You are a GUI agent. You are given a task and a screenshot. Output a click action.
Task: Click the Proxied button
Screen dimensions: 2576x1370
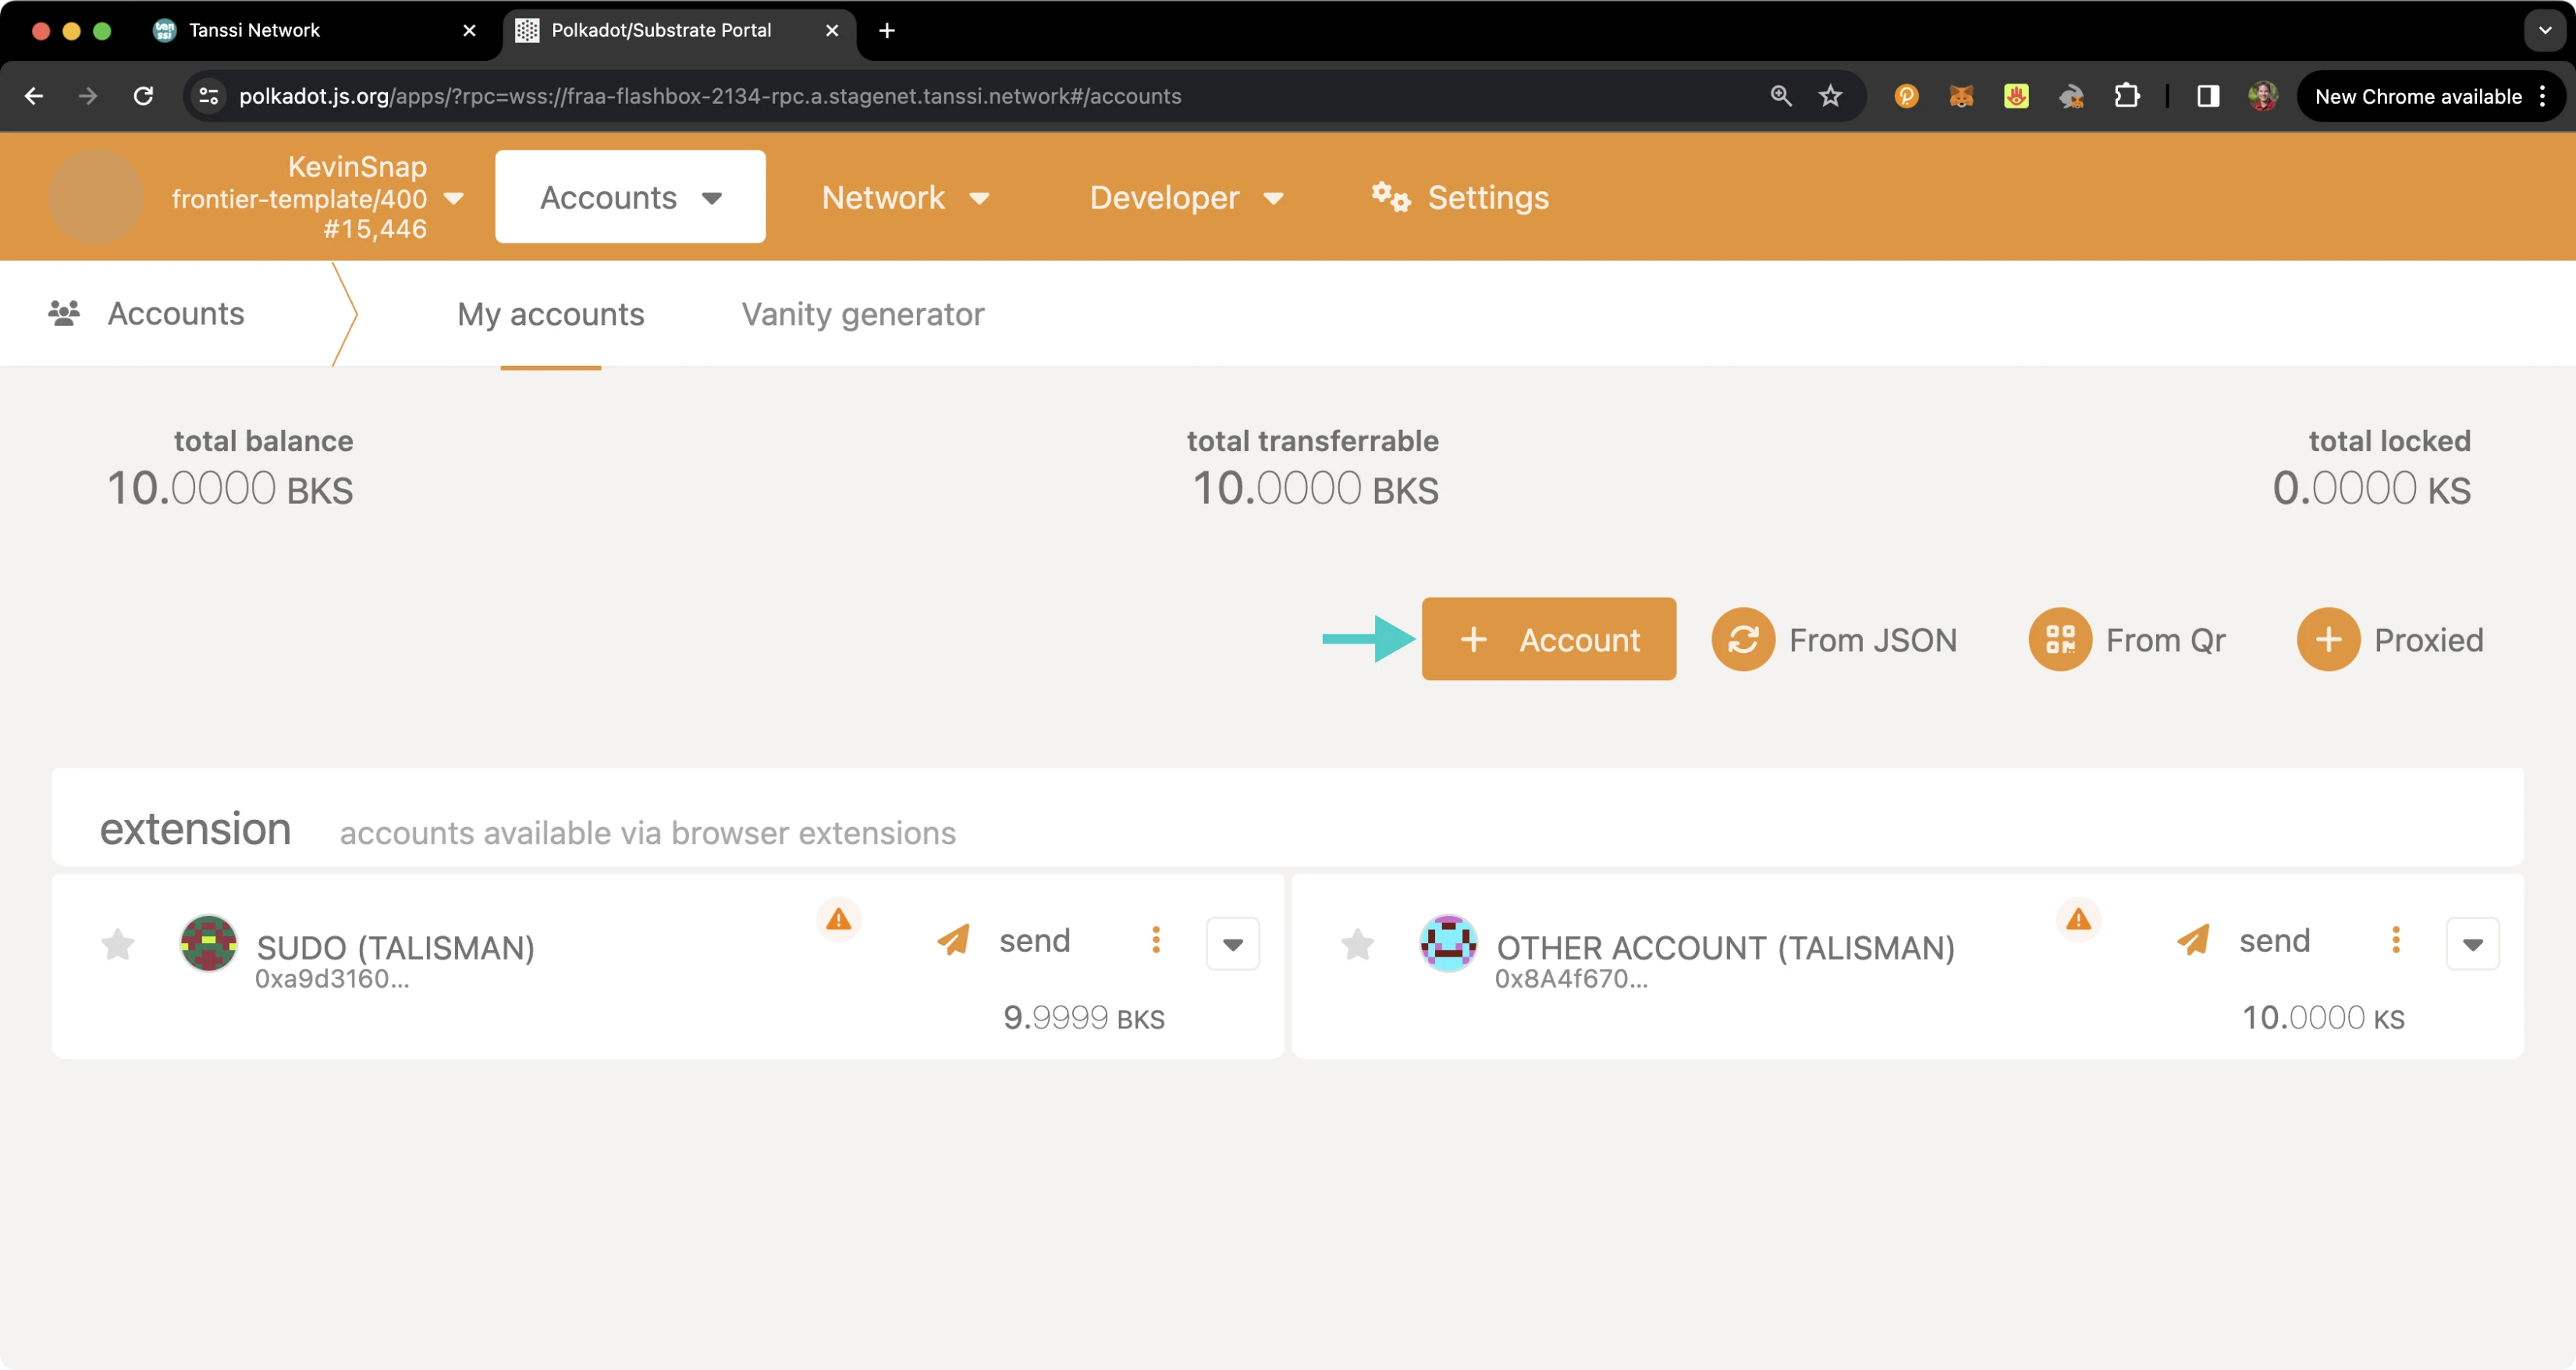[x=2390, y=639]
